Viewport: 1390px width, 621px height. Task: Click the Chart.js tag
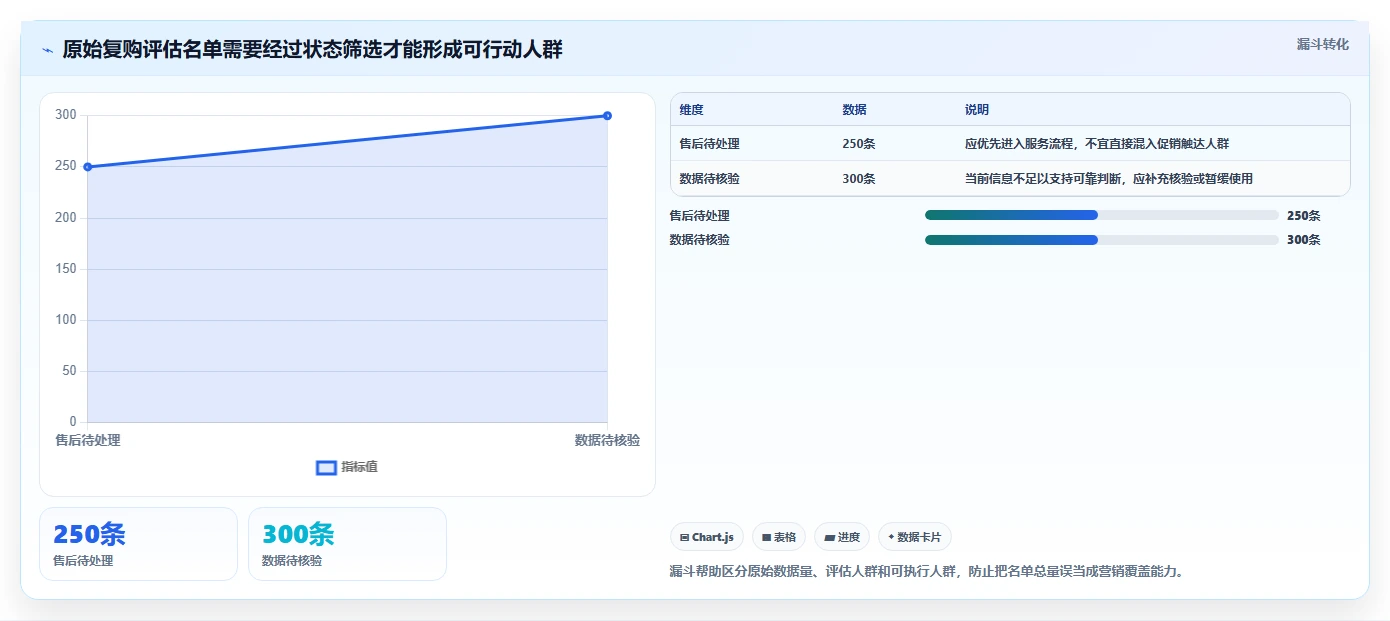tap(706, 537)
